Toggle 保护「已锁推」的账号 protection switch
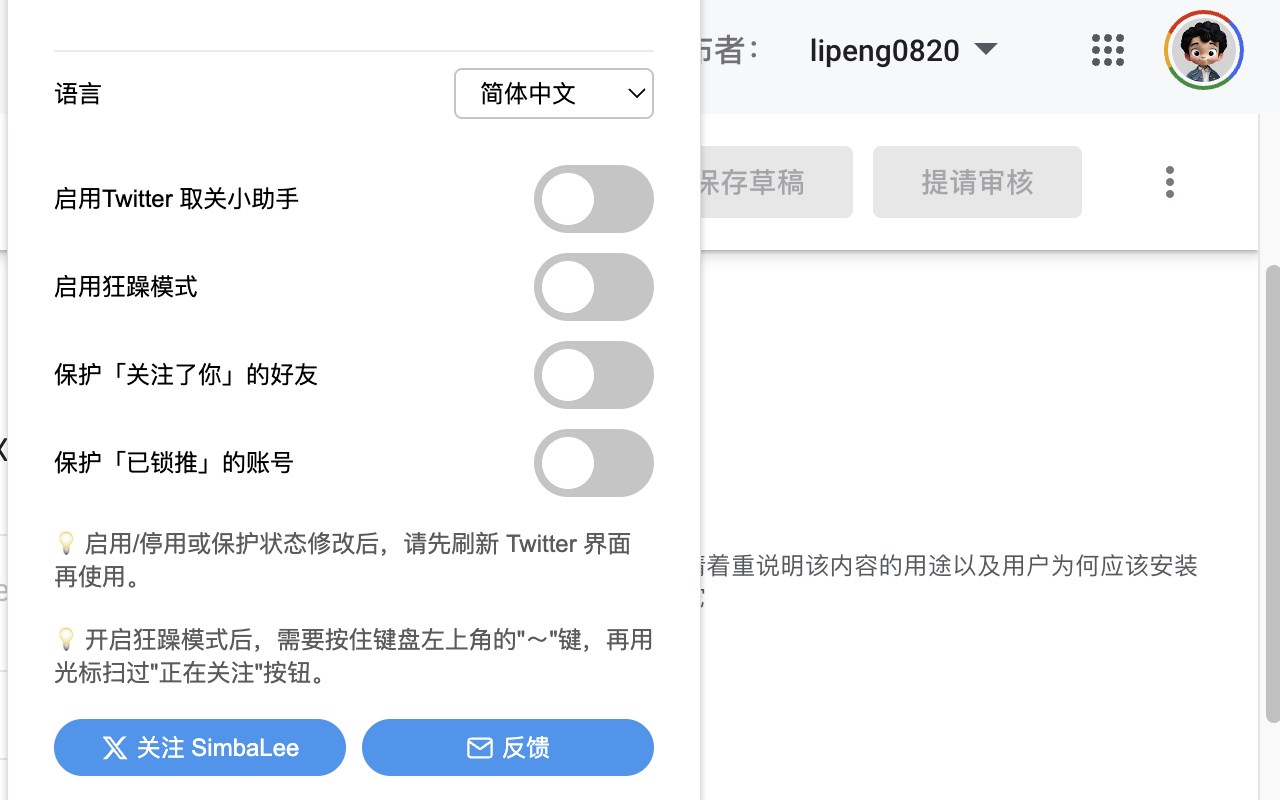1280x800 pixels. pos(593,463)
